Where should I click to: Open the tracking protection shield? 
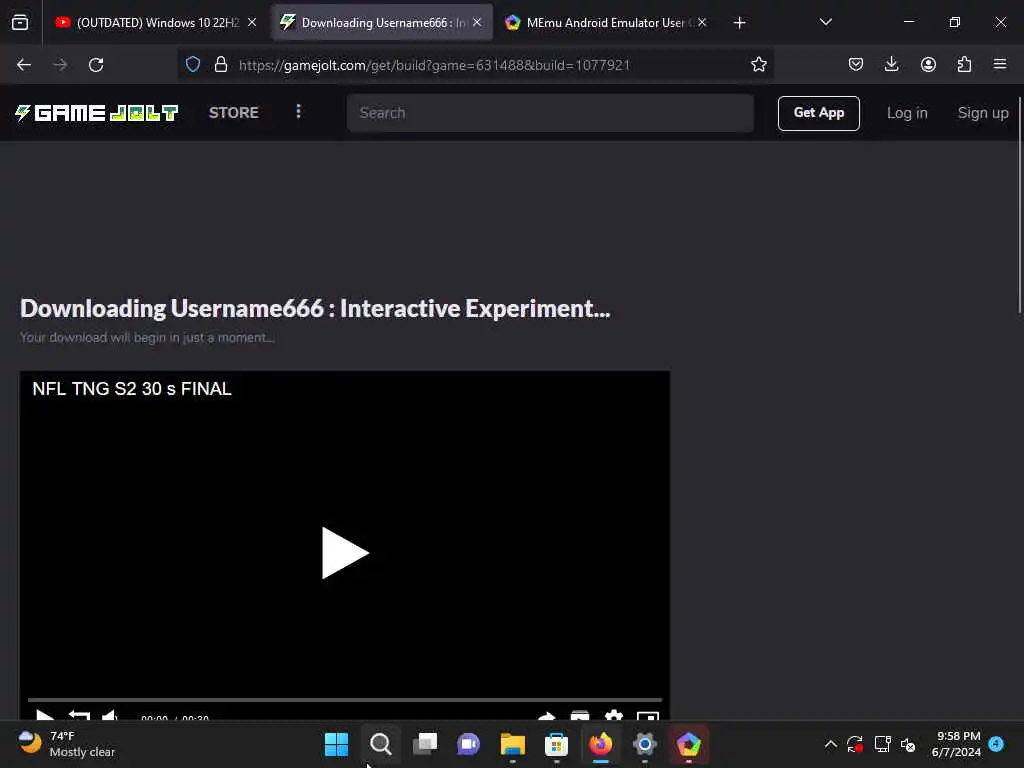tap(193, 64)
